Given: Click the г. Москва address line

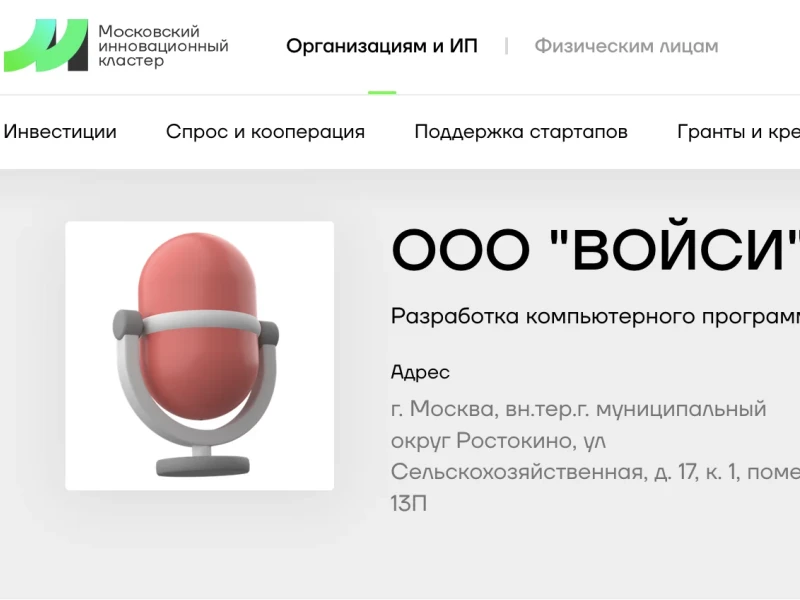Looking at the screenshot, I should click(579, 409).
